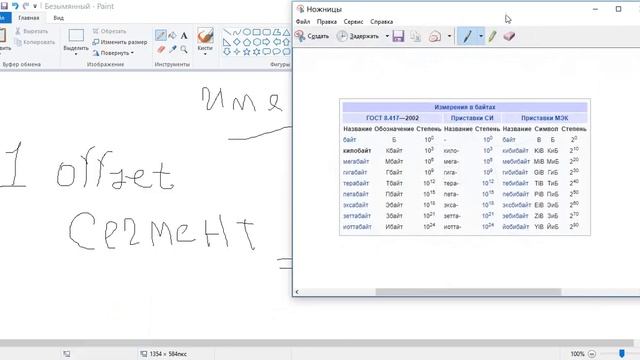
Task: Select the Pen tool in Ножницы
Action: [467, 36]
